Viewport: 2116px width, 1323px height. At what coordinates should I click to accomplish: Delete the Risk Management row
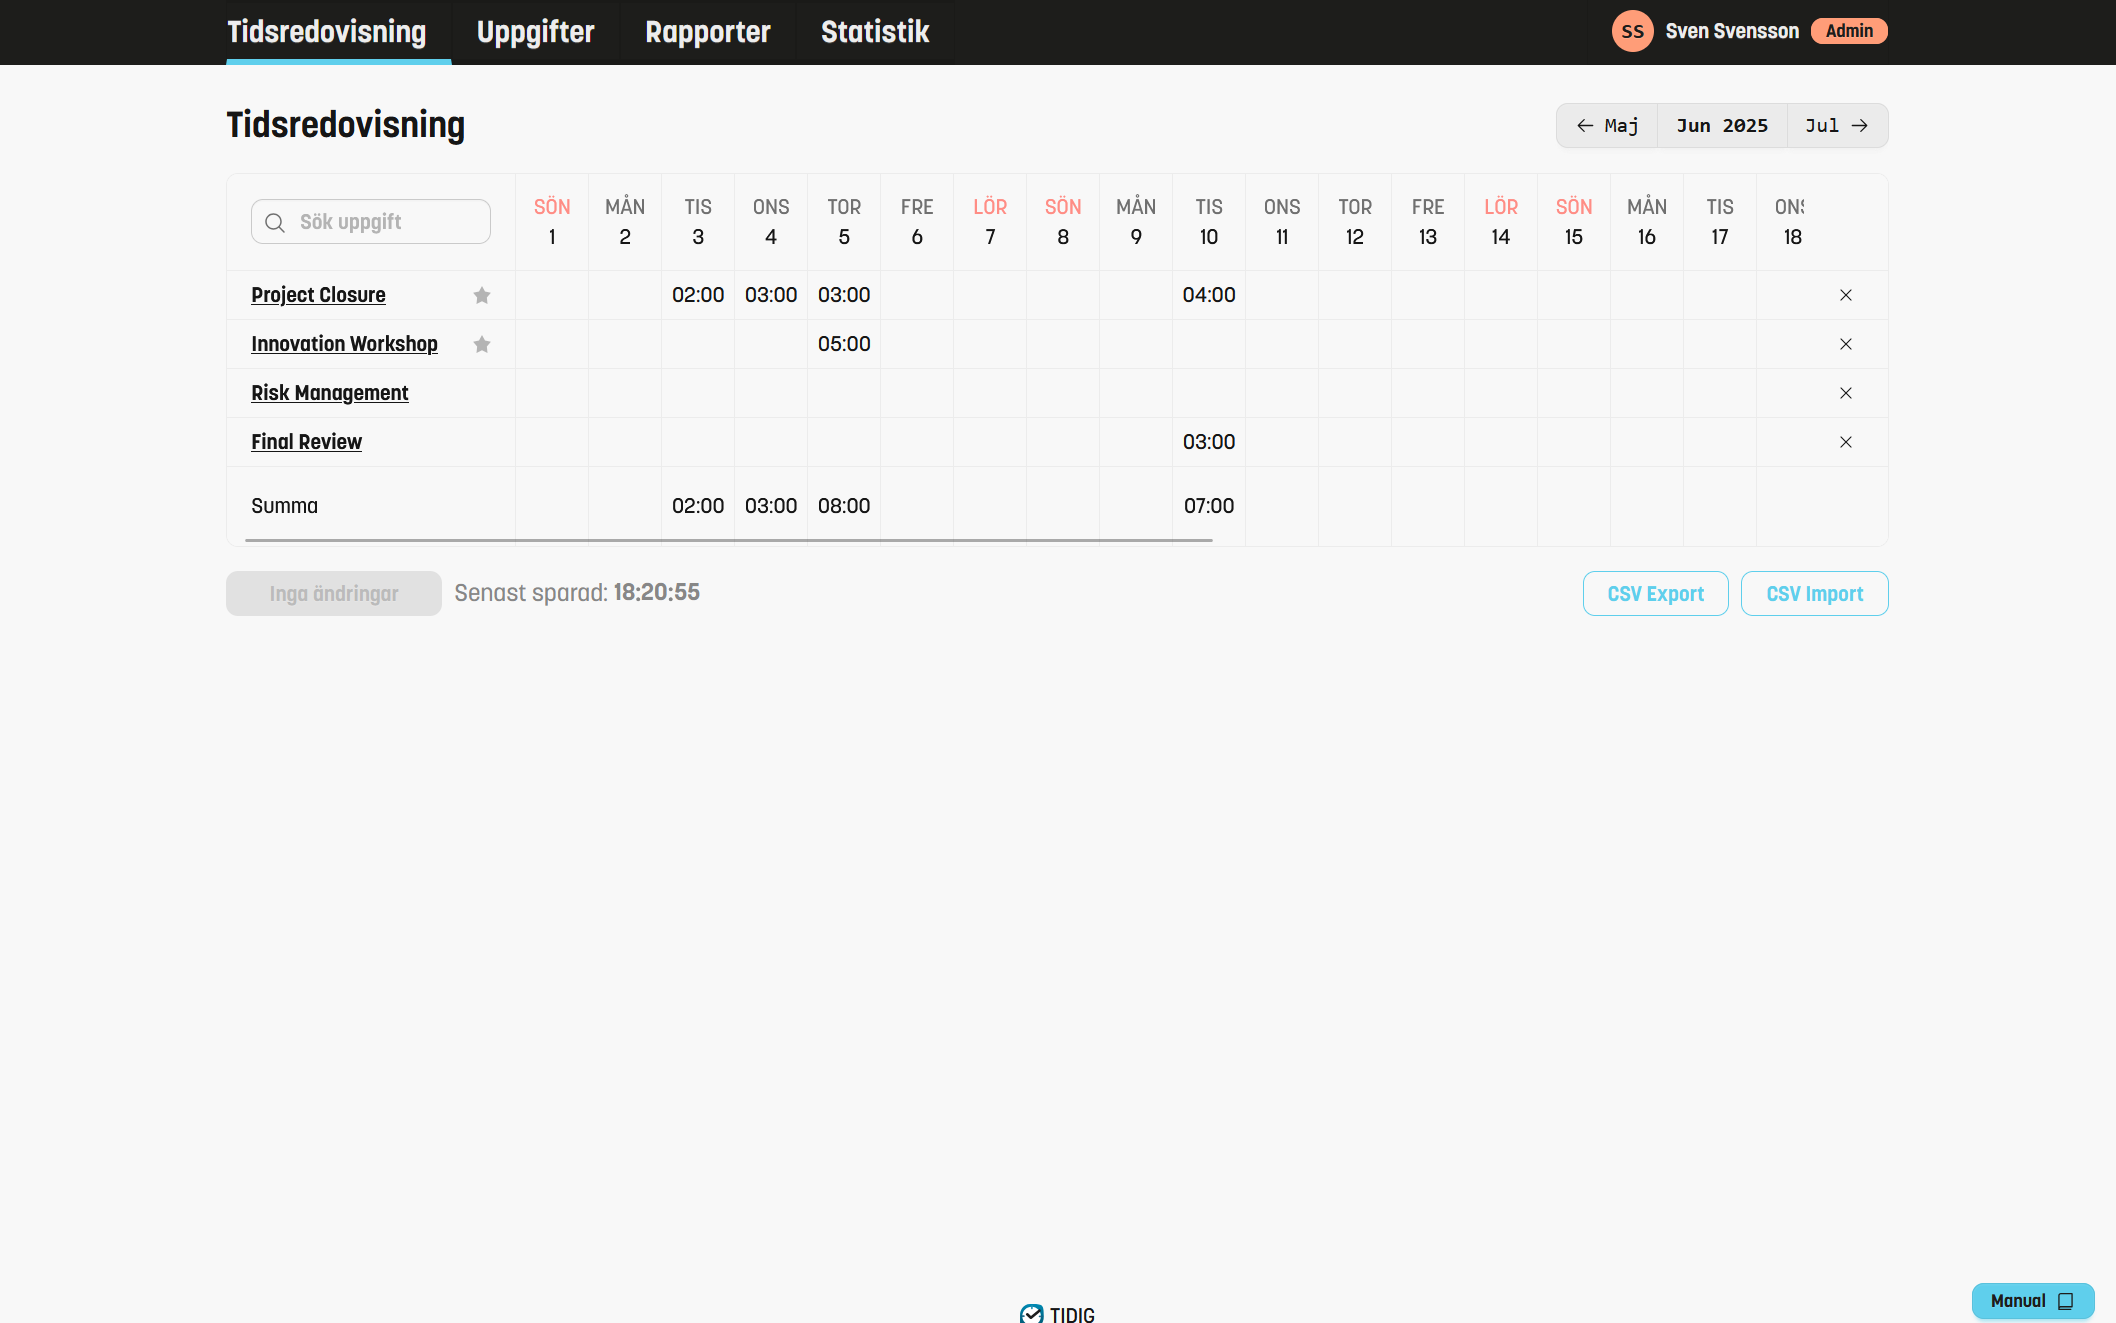coord(1846,393)
